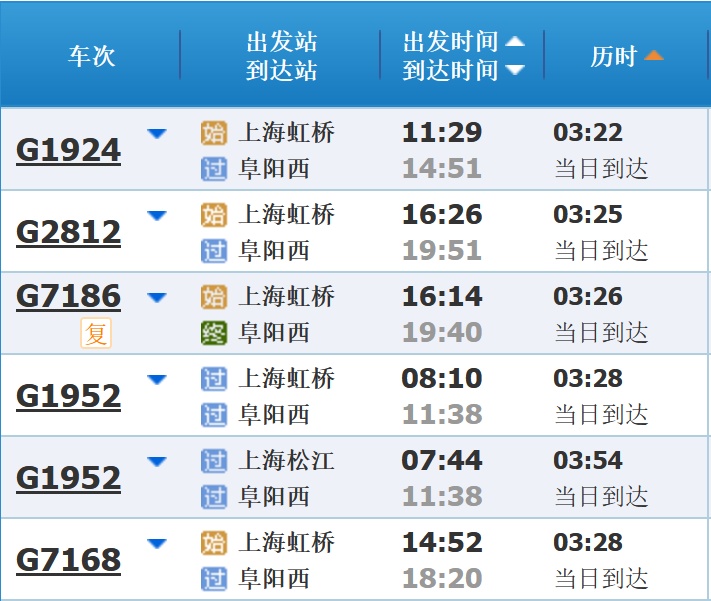The image size is (711, 601).
Task: Click the terminal-station icon for G7186
Action: [x=214, y=332]
